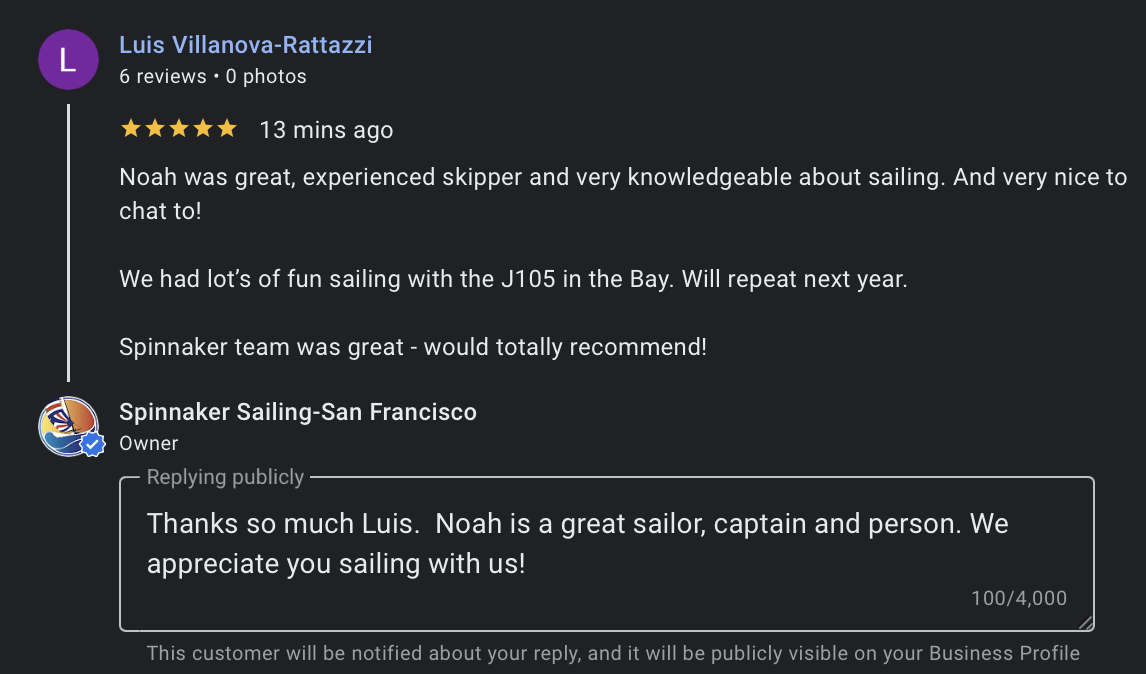Click the reply visibility notice text
The image size is (1146, 674).
(613, 654)
